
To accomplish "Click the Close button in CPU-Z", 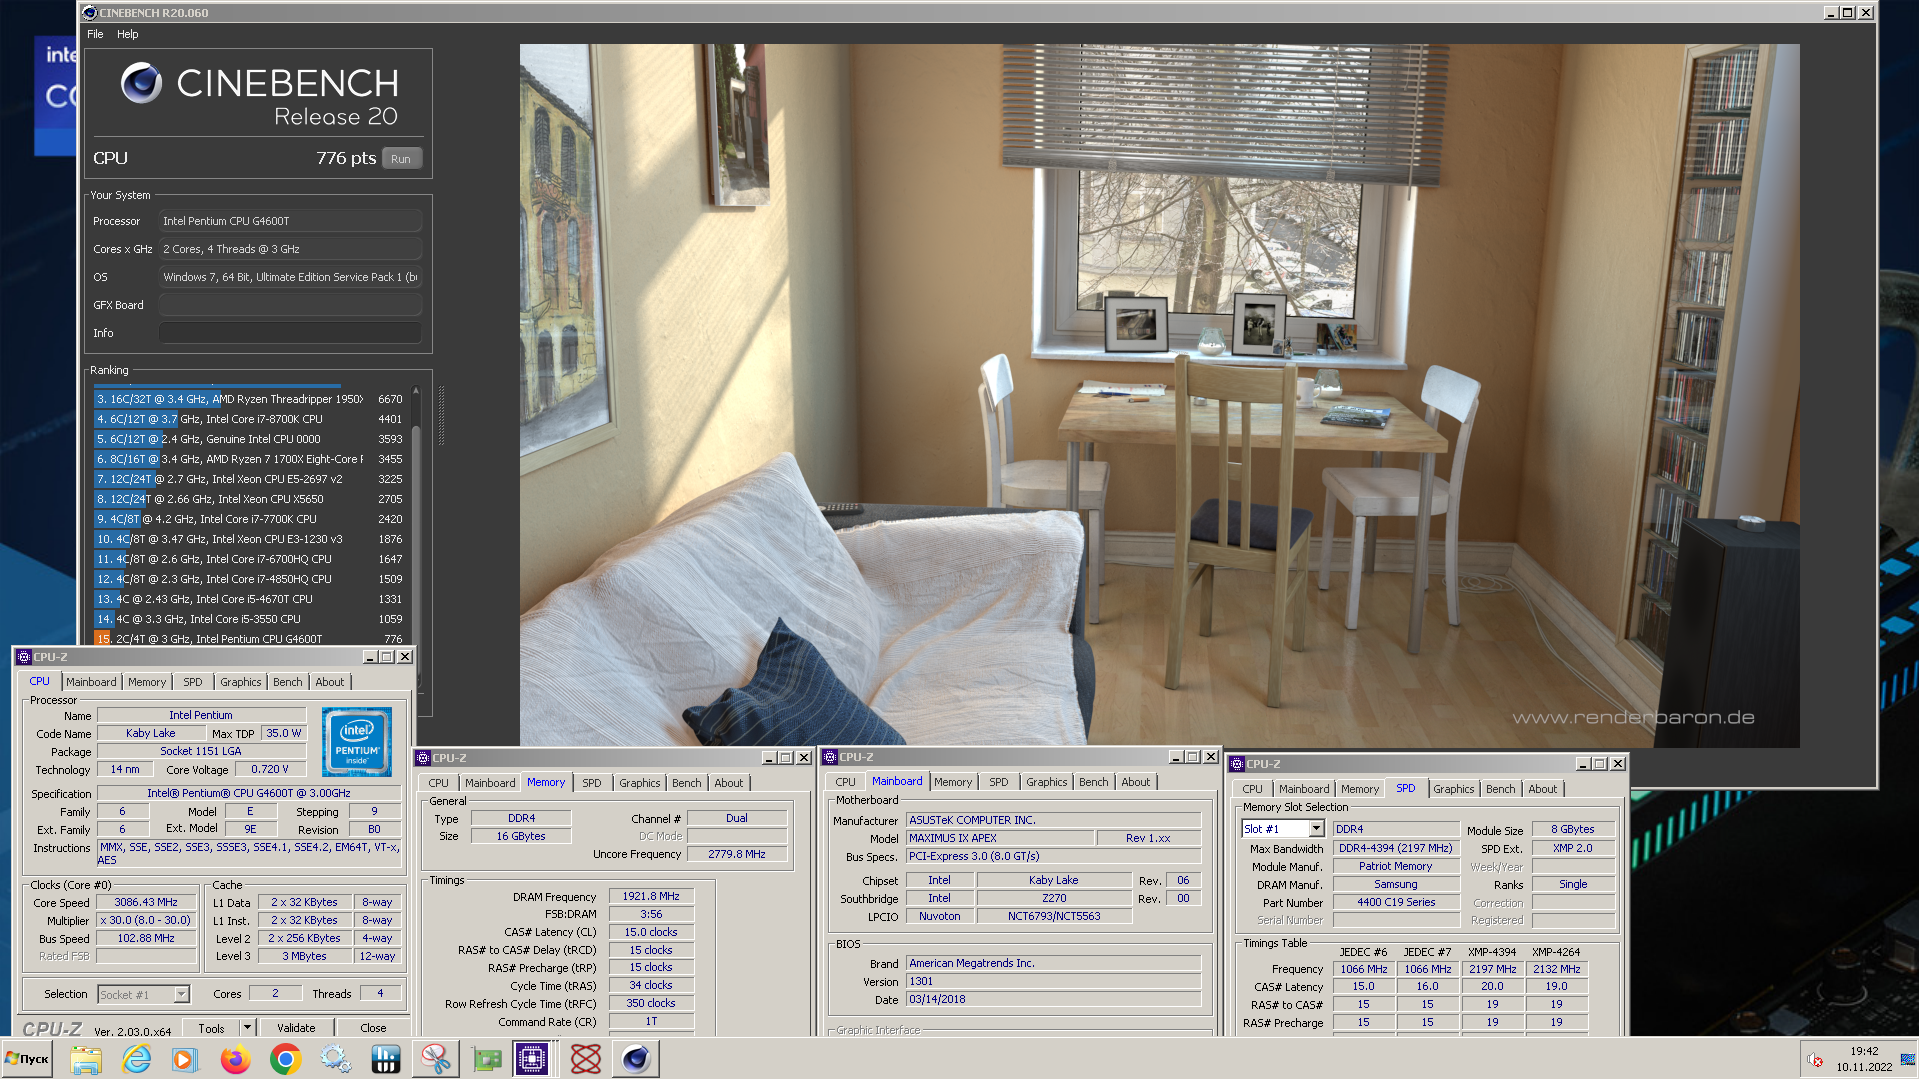I will [373, 1027].
